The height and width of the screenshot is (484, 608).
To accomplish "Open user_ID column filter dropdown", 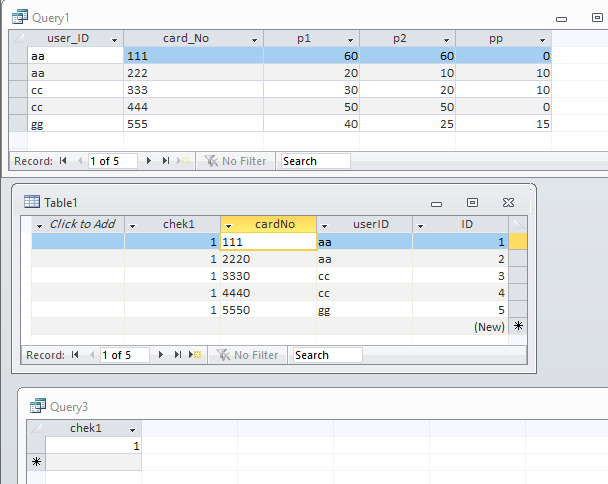I will click(114, 40).
